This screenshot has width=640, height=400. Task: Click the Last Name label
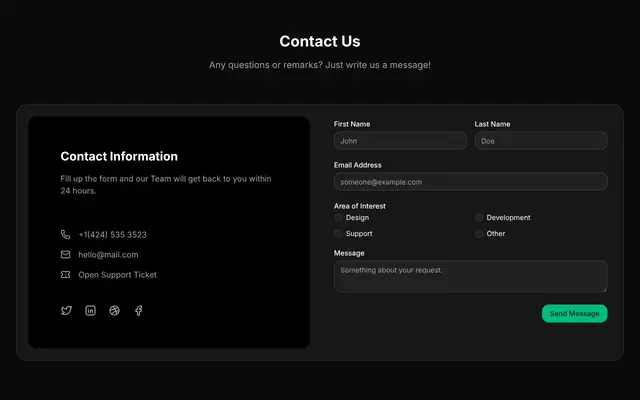click(x=492, y=124)
